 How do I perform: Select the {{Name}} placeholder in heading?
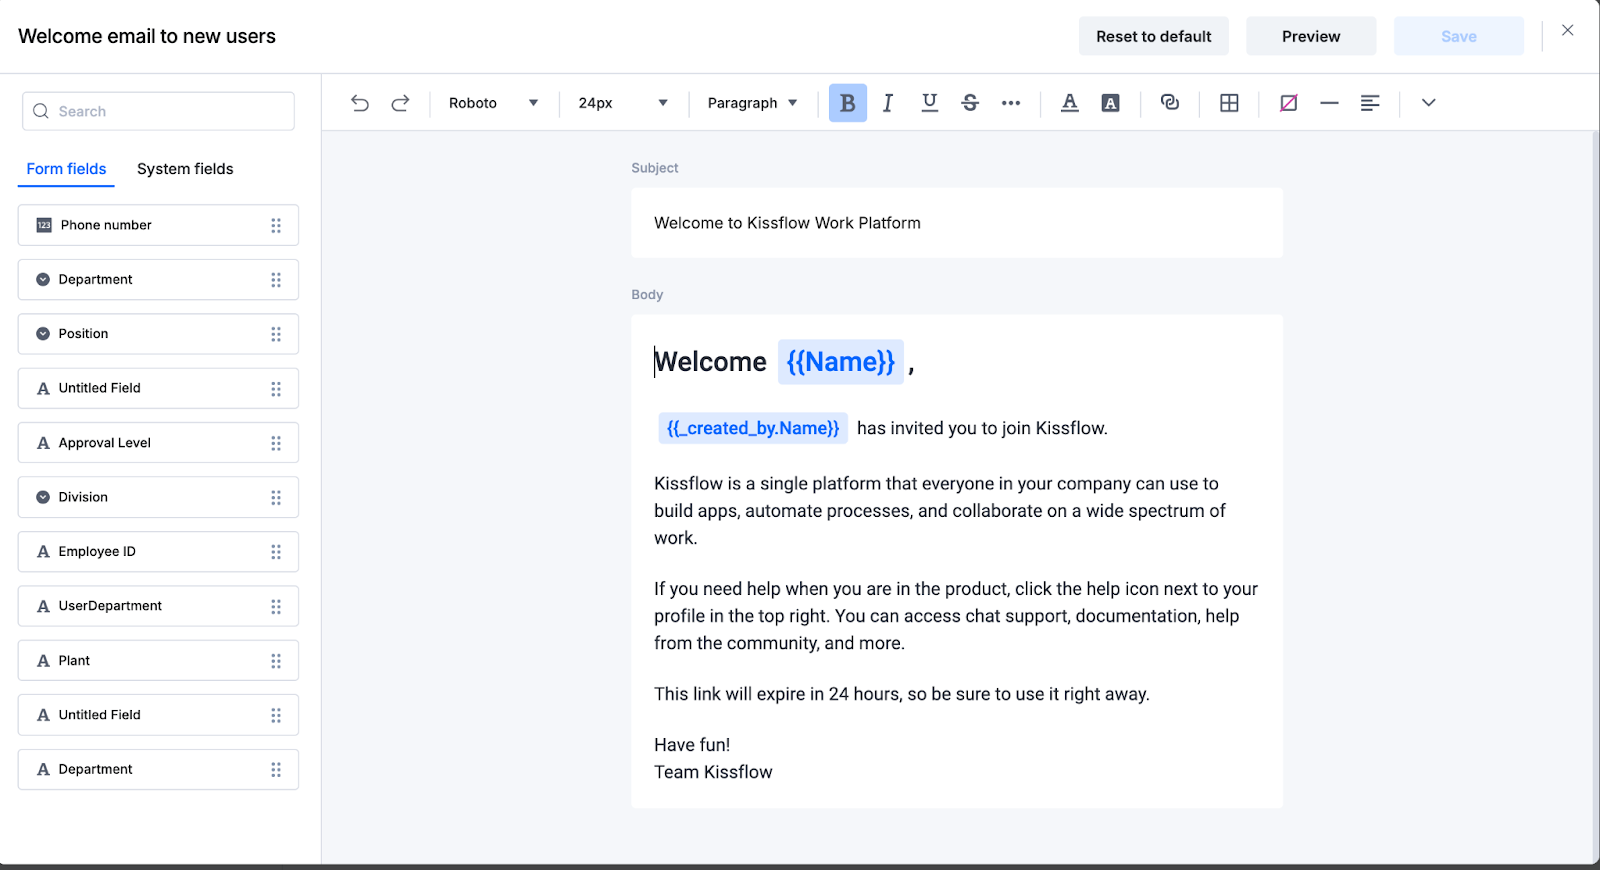click(x=841, y=362)
